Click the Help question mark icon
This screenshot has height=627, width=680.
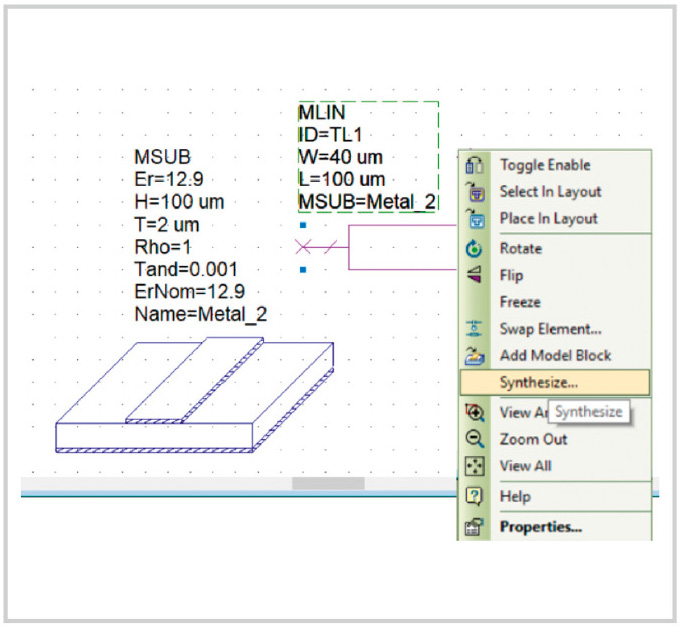pyautogui.click(x=476, y=497)
